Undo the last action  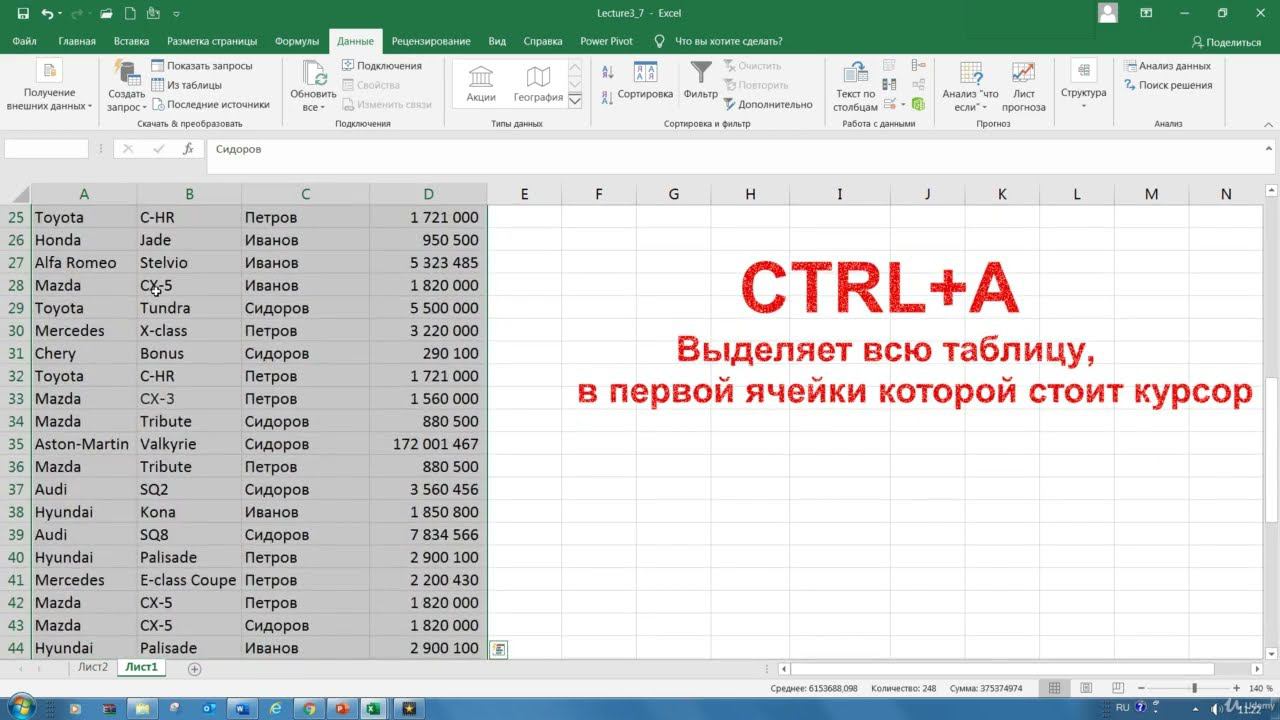click(48, 13)
